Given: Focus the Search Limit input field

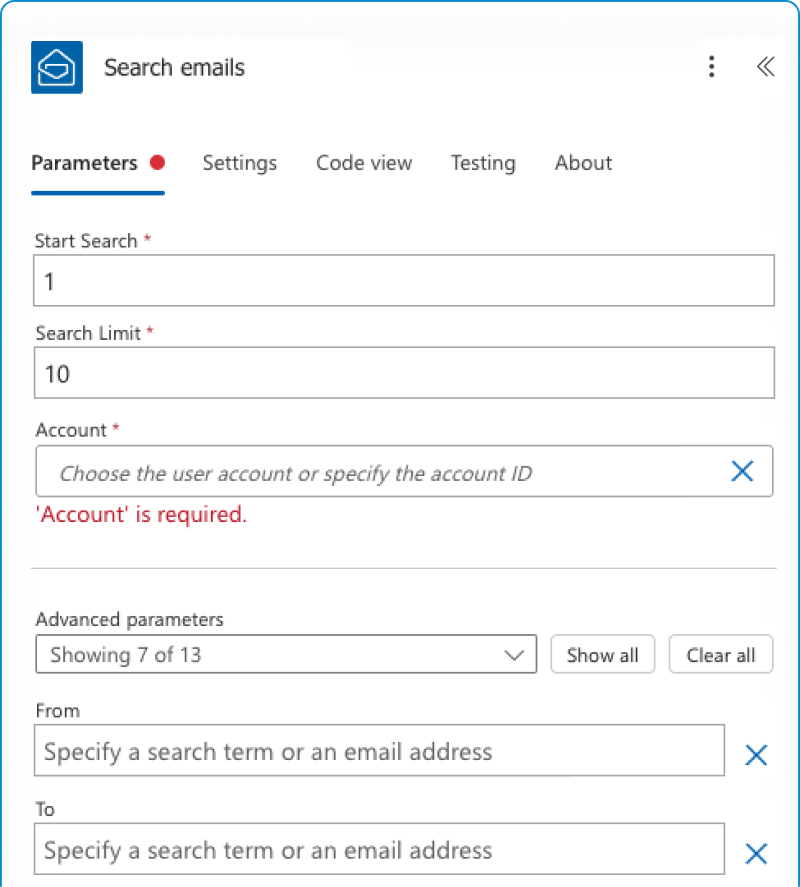Looking at the screenshot, I should [404, 373].
